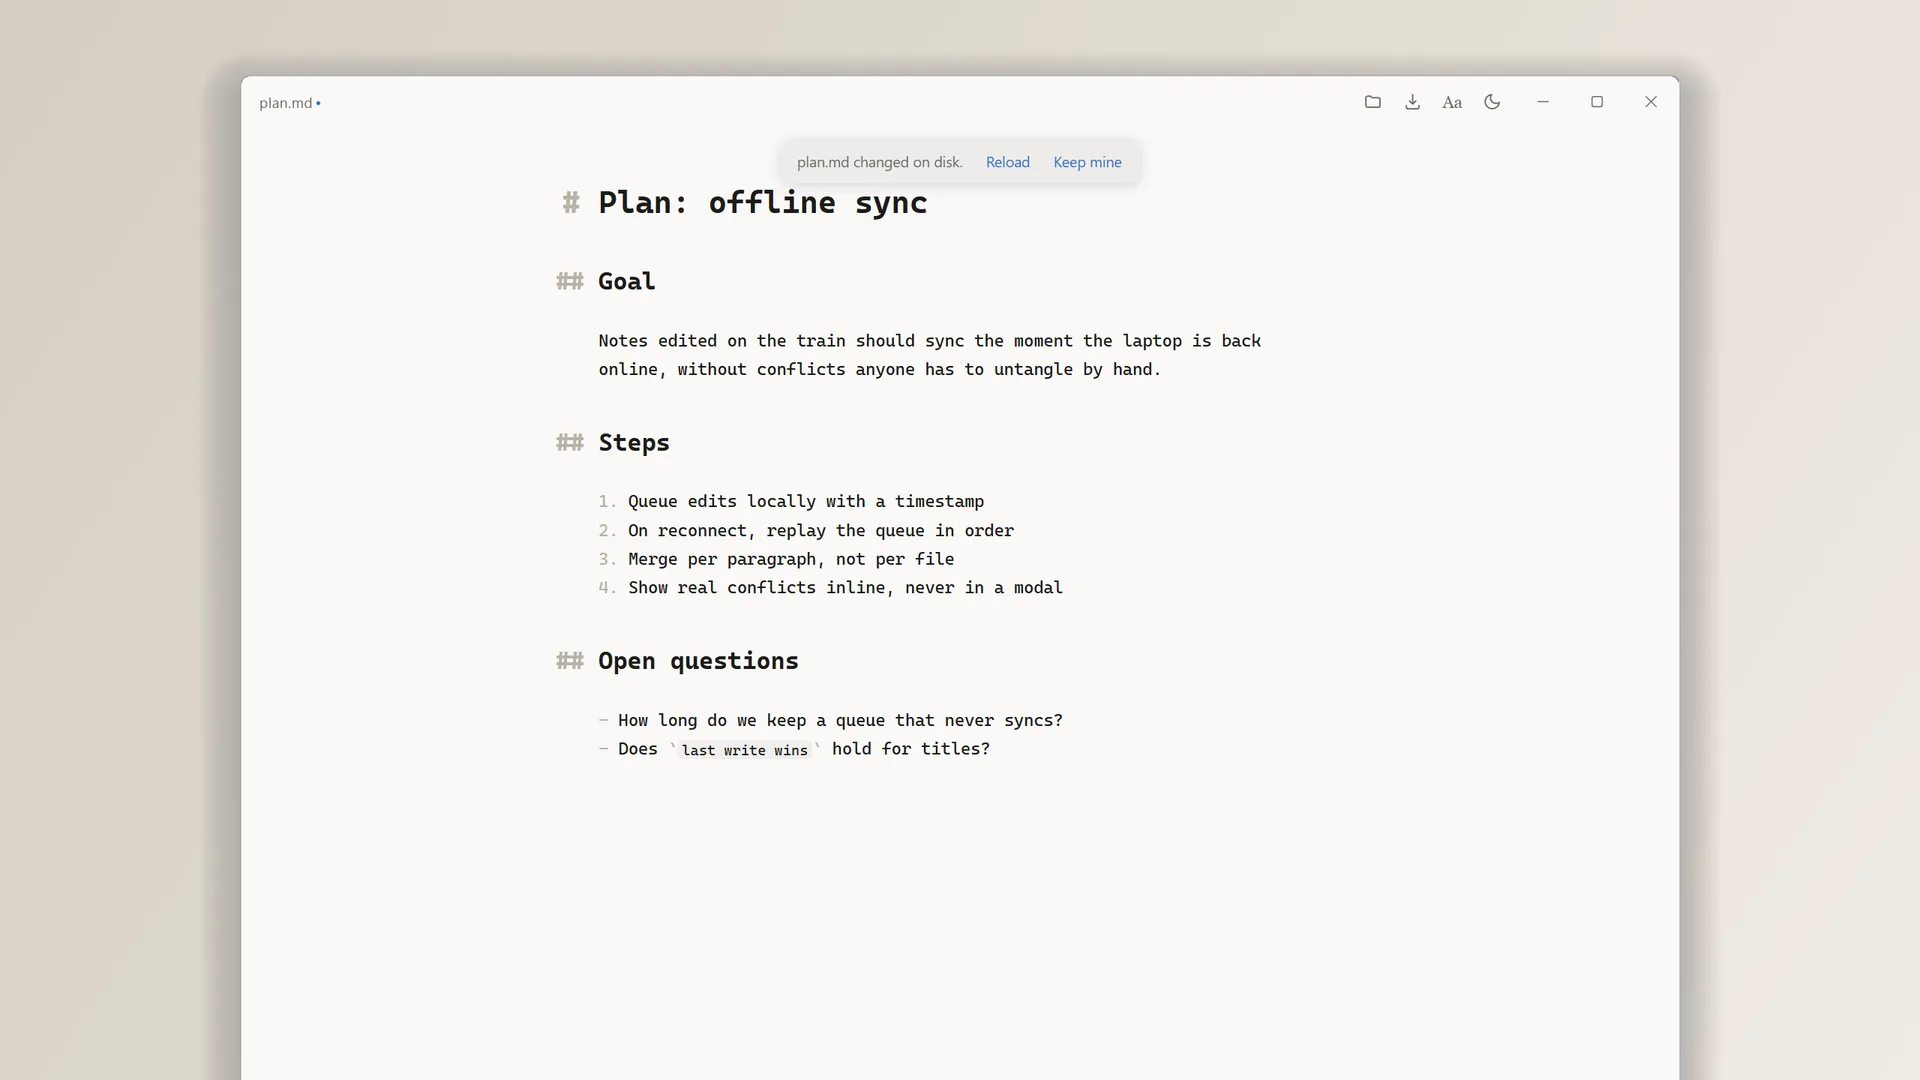The width and height of the screenshot is (1920, 1080).
Task: Click 'How long do we keep a queue' line
Action: point(840,721)
